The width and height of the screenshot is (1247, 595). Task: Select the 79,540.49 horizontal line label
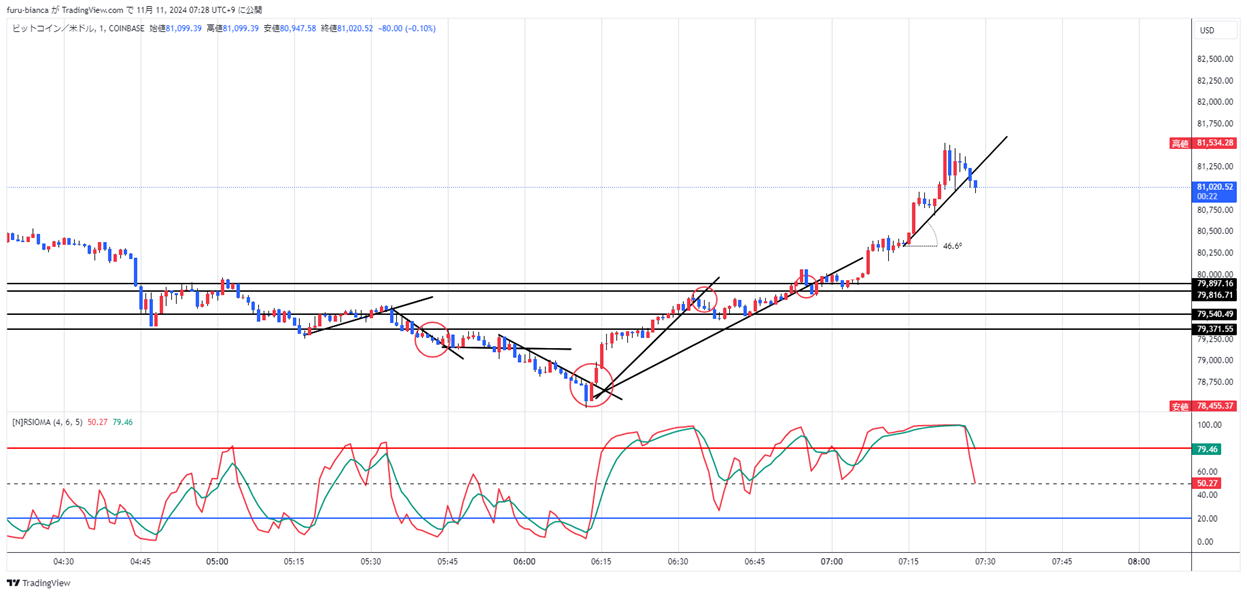tap(1216, 314)
